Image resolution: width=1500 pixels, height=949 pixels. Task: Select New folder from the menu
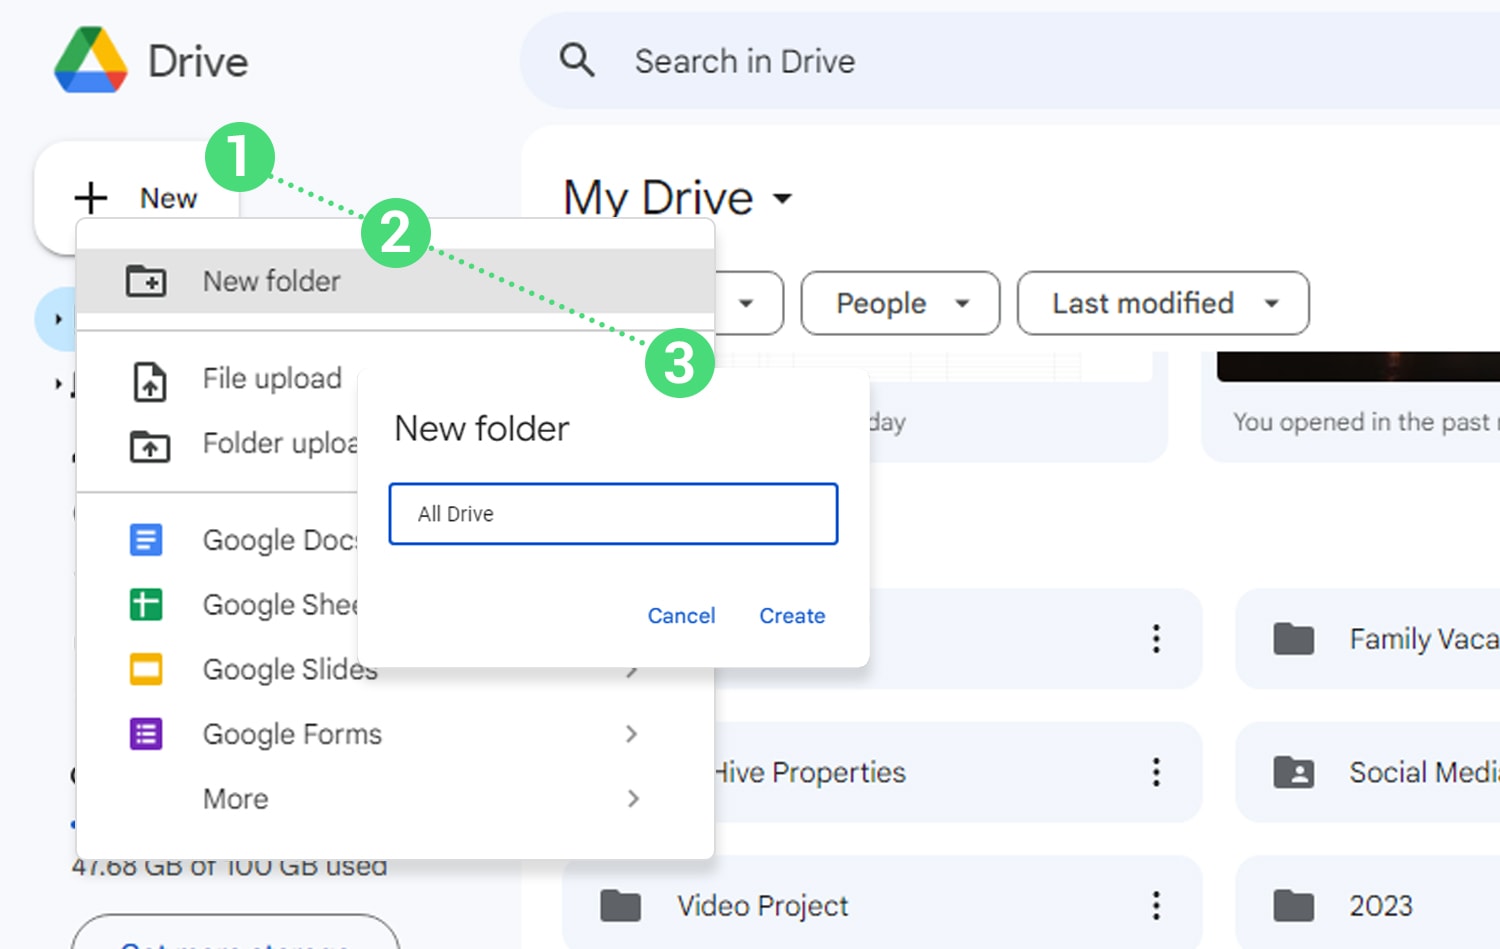pyautogui.click(x=272, y=281)
